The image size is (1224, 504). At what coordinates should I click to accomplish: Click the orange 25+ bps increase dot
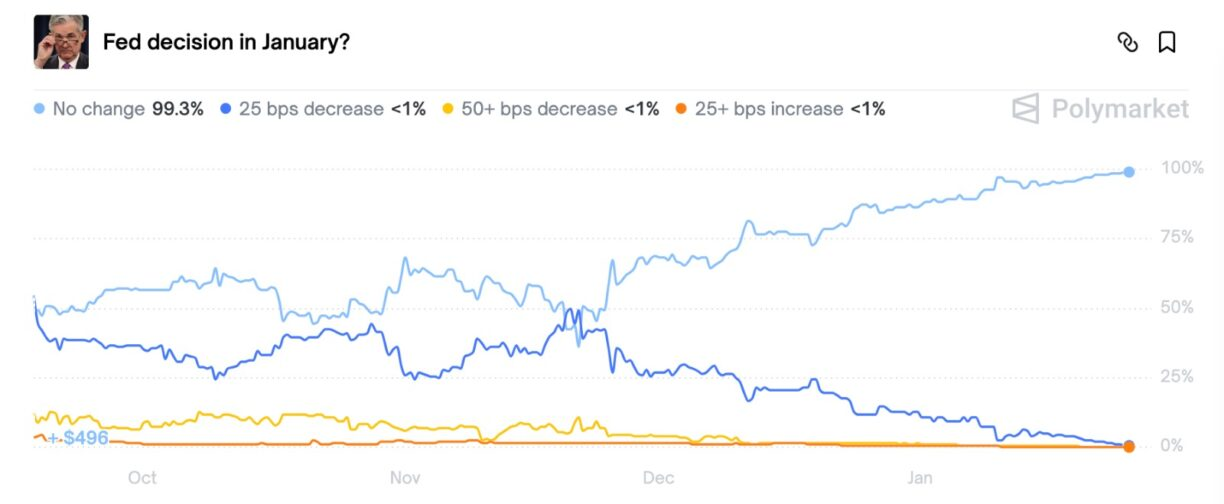(682, 109)
